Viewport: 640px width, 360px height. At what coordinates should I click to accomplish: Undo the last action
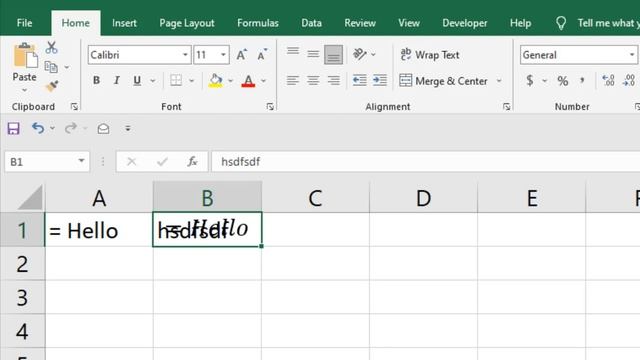[38, 128]
